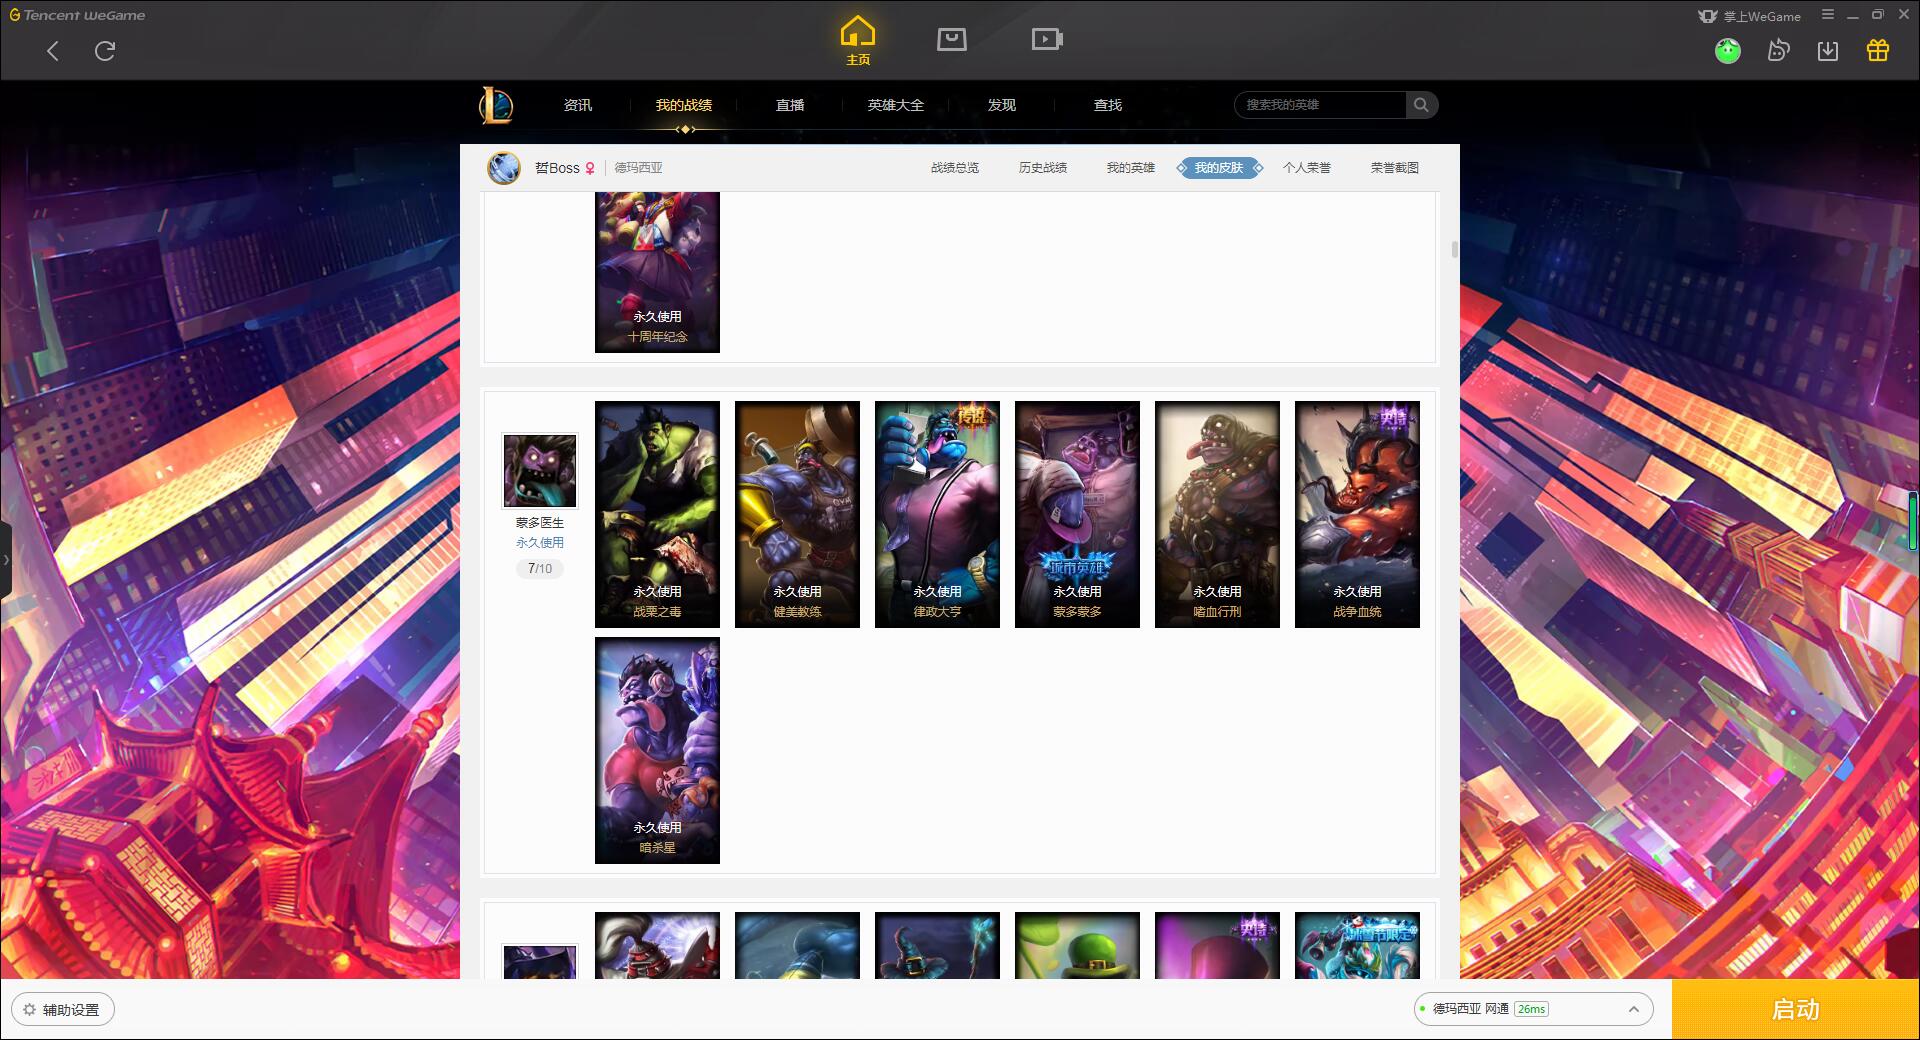Image resolution: width=1920 pixels, height=1040 pixels.
Task: Switch to 战绩总览 tab
Action: (x=955, y=168)
